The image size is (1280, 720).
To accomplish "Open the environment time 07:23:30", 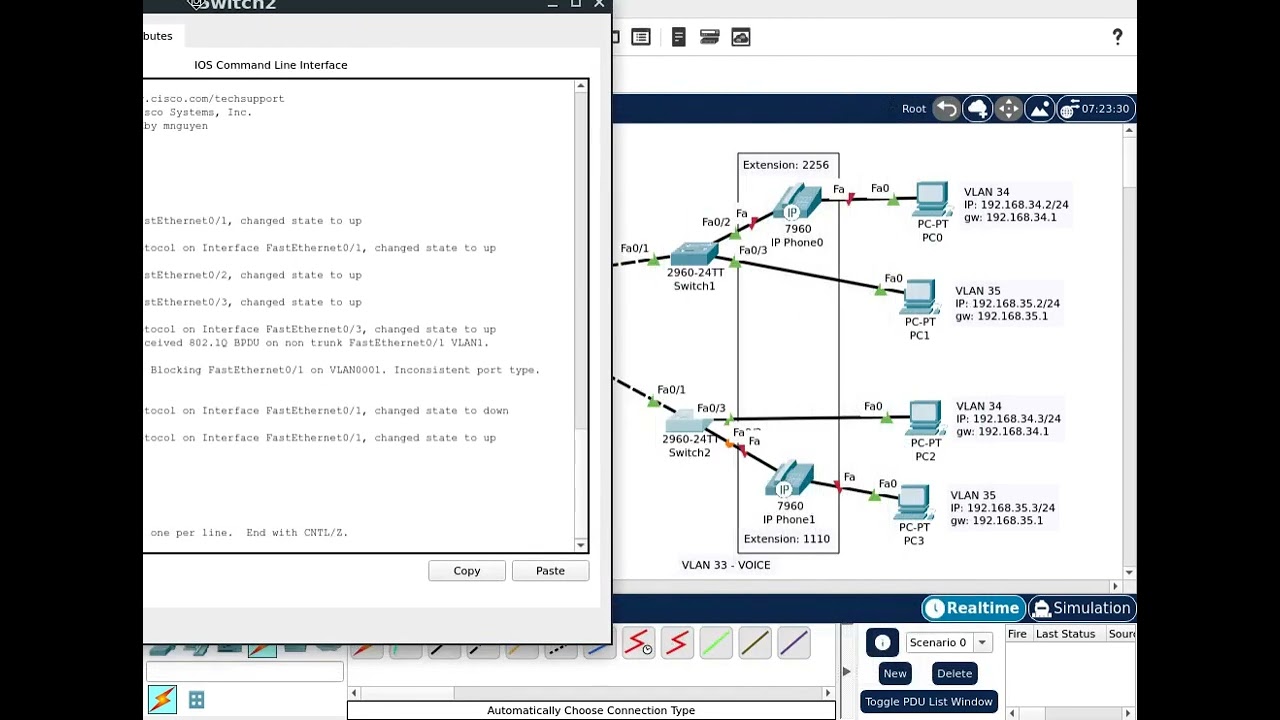I will pos(1095,109).
